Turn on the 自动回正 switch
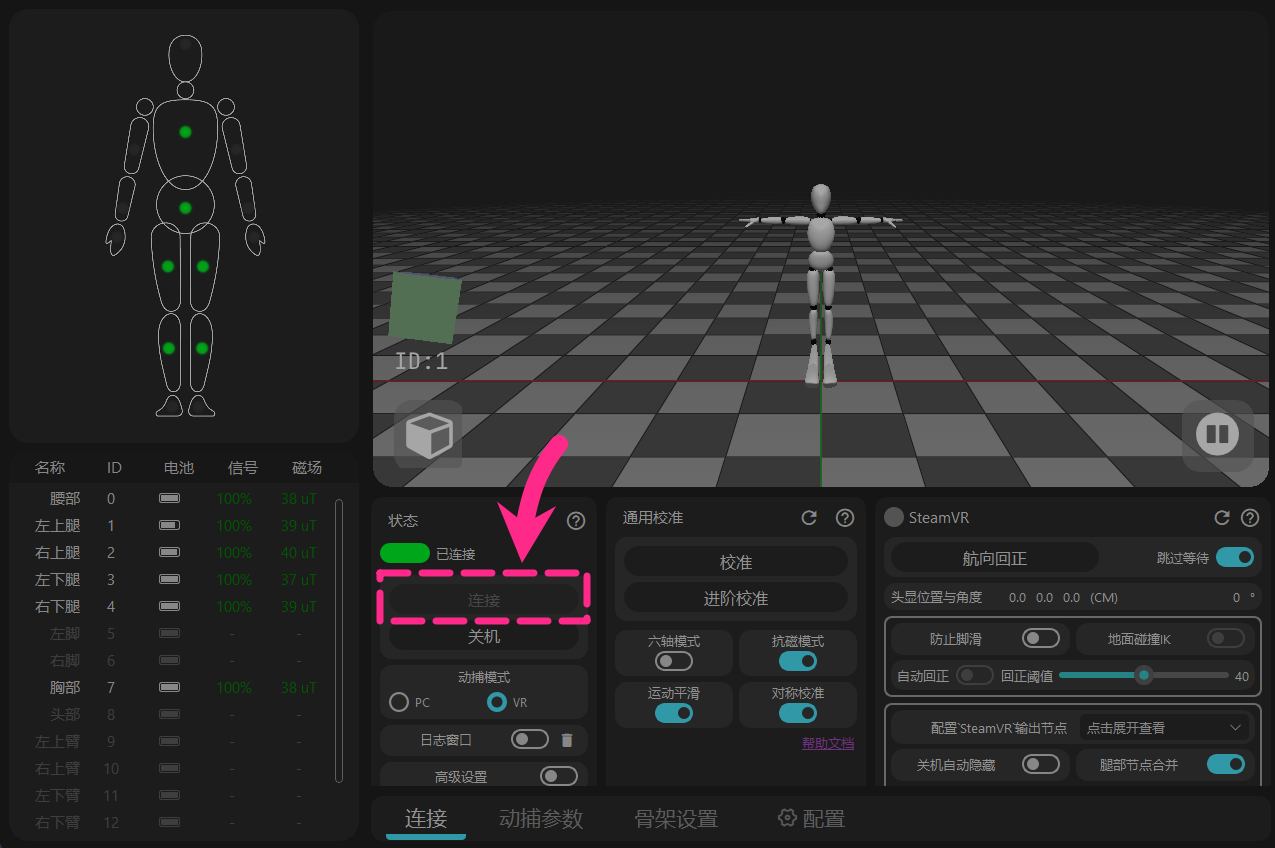Viewport: 1275px width, 848px height. 975,675
